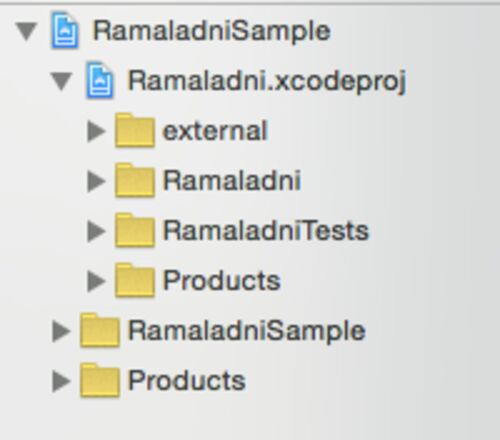Image resolution: width=500 pixels, height=440 pixels.
Task: Click the bottom Products folder icon
Action: tap(100, 380)
